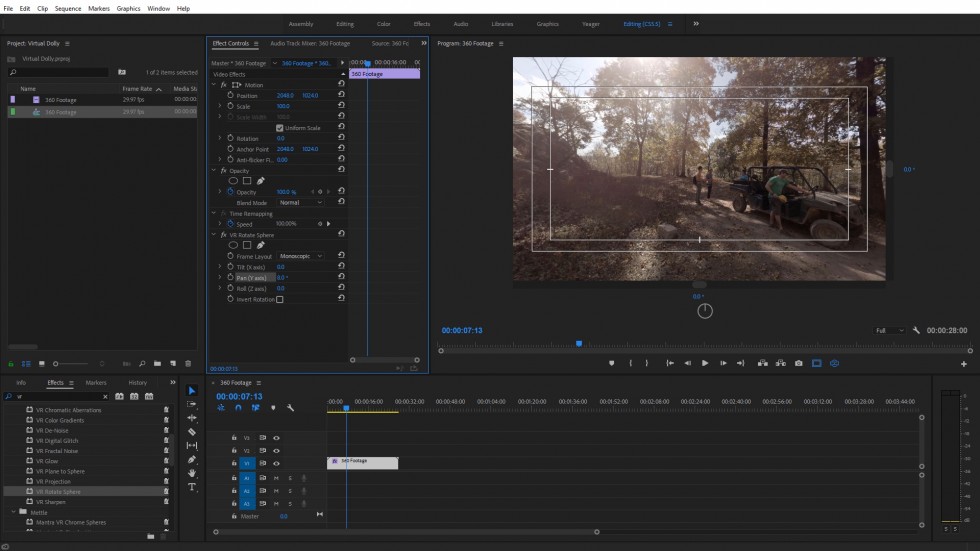Switch to the Color workspace tab
Viewport: 980px width, 551px height.
[384, 24]
